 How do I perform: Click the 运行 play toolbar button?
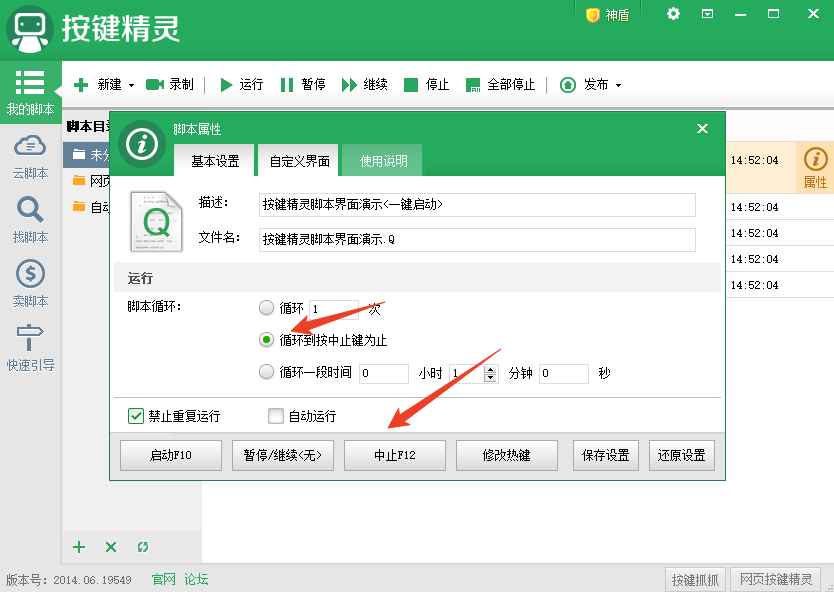pos(242,85)
